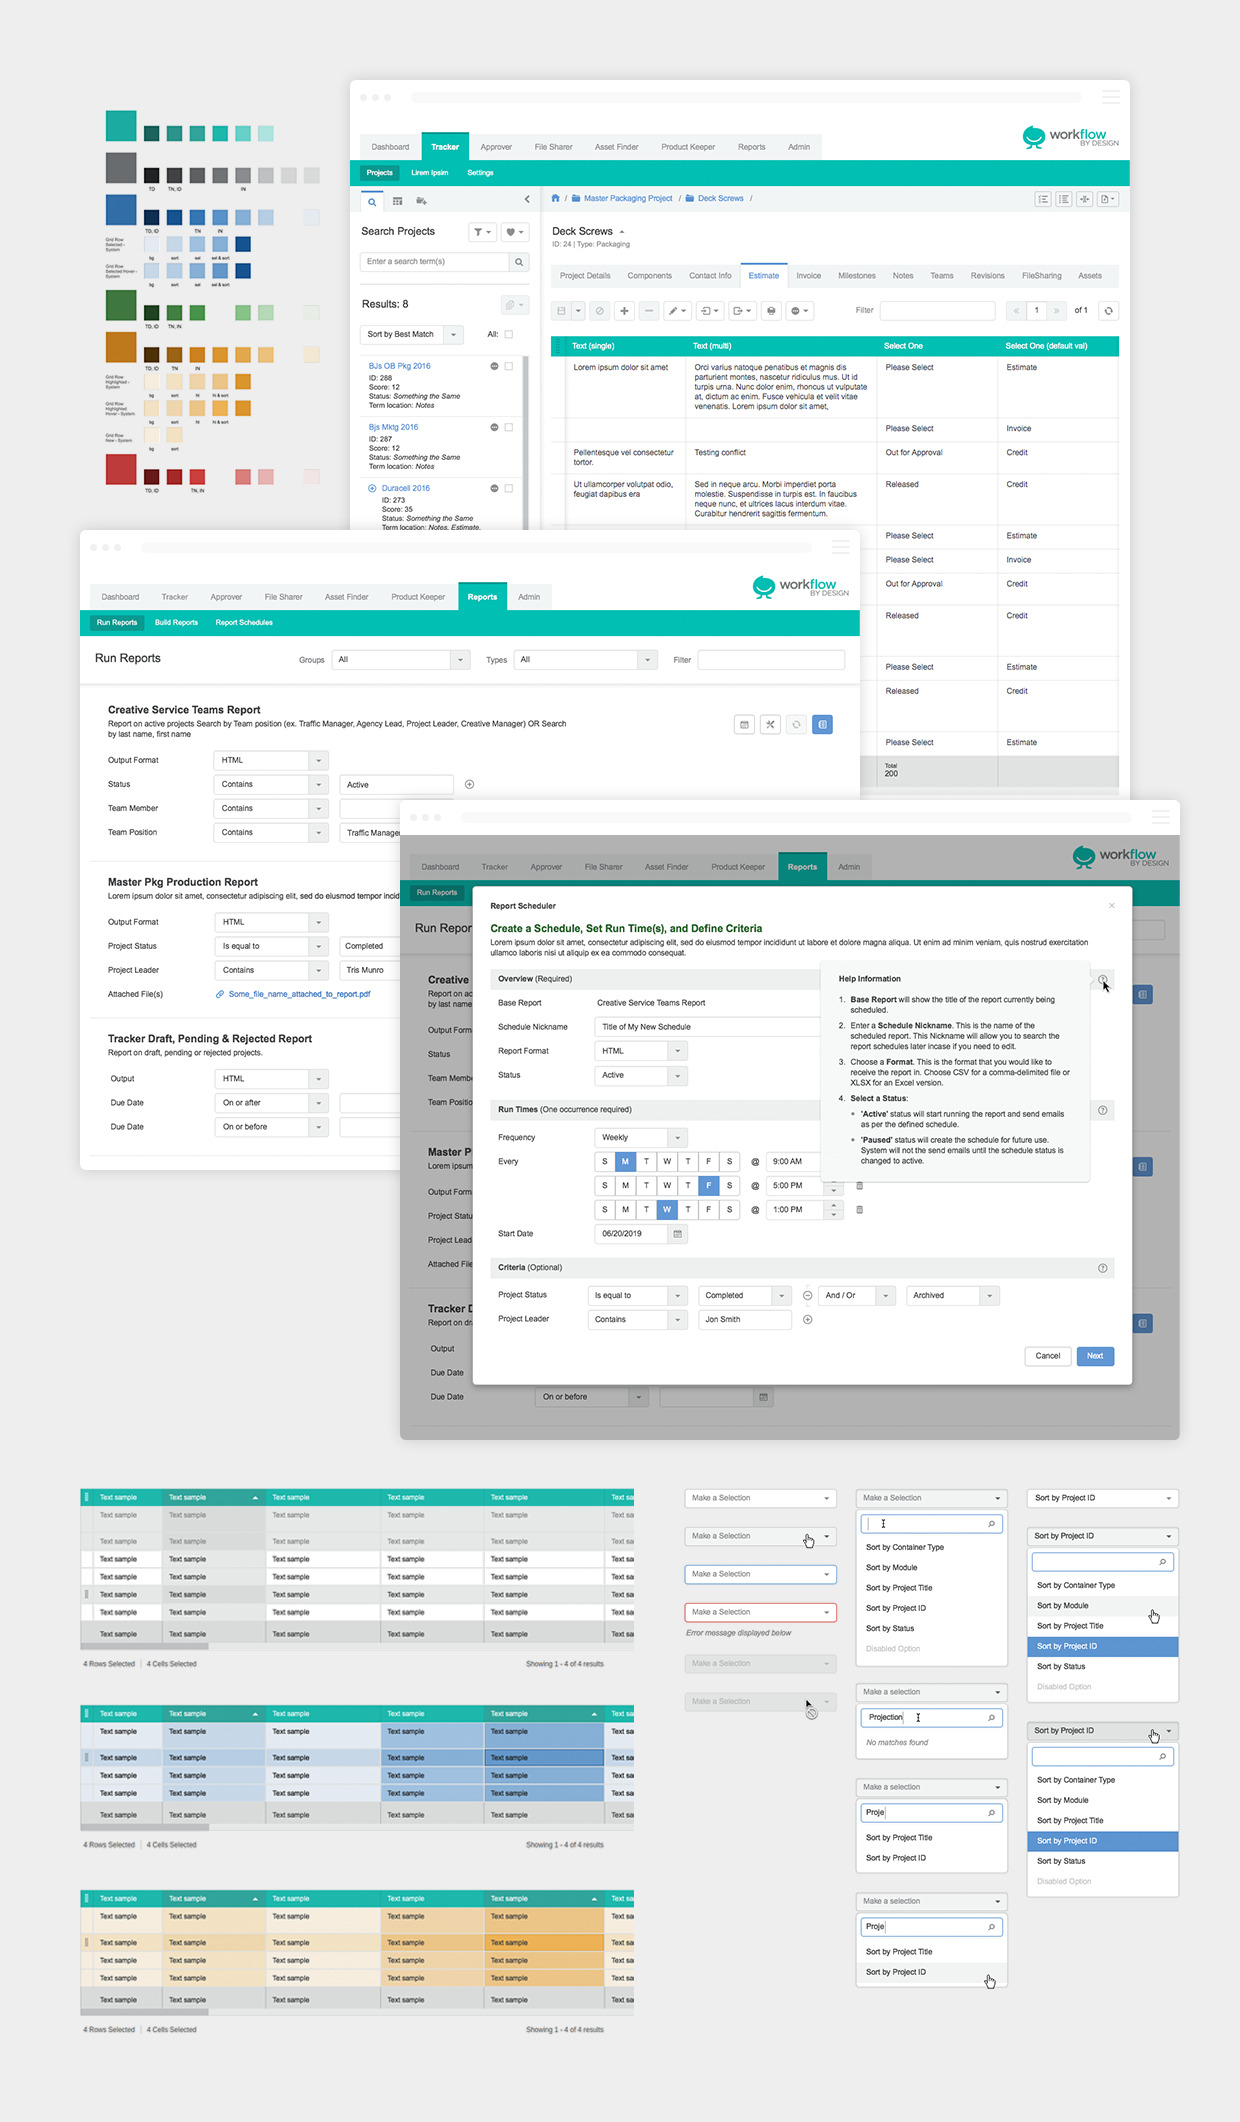Screen dimensions: 1240x2122
Task: Open the Approver tab in the Tracker window
Action: [496, 147]
